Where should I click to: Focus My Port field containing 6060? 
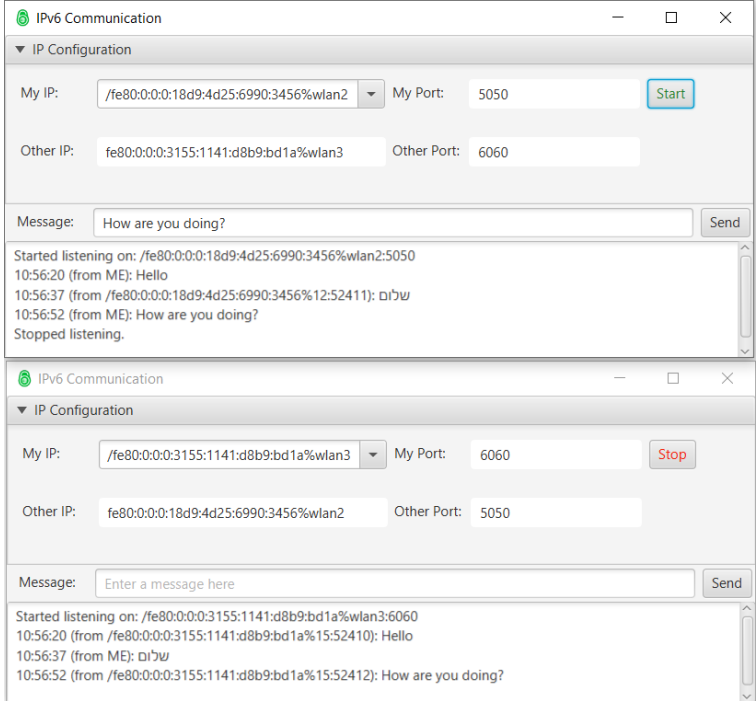[x=556, y=455]
